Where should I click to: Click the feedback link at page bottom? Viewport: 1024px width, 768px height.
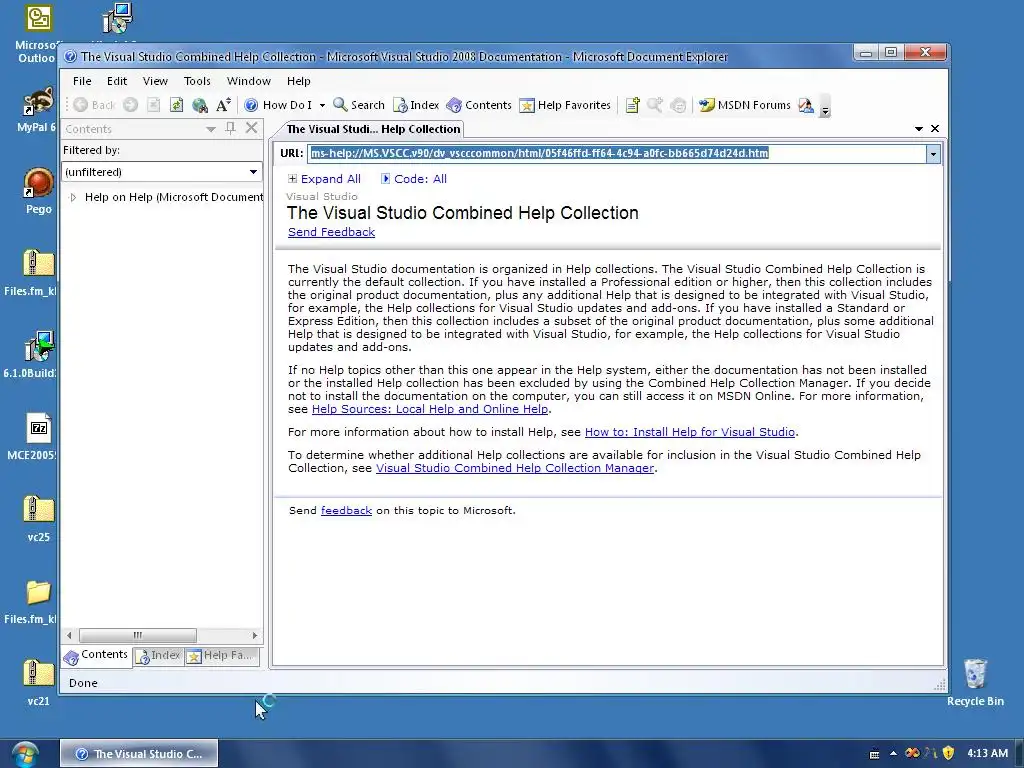pos(346,510)
